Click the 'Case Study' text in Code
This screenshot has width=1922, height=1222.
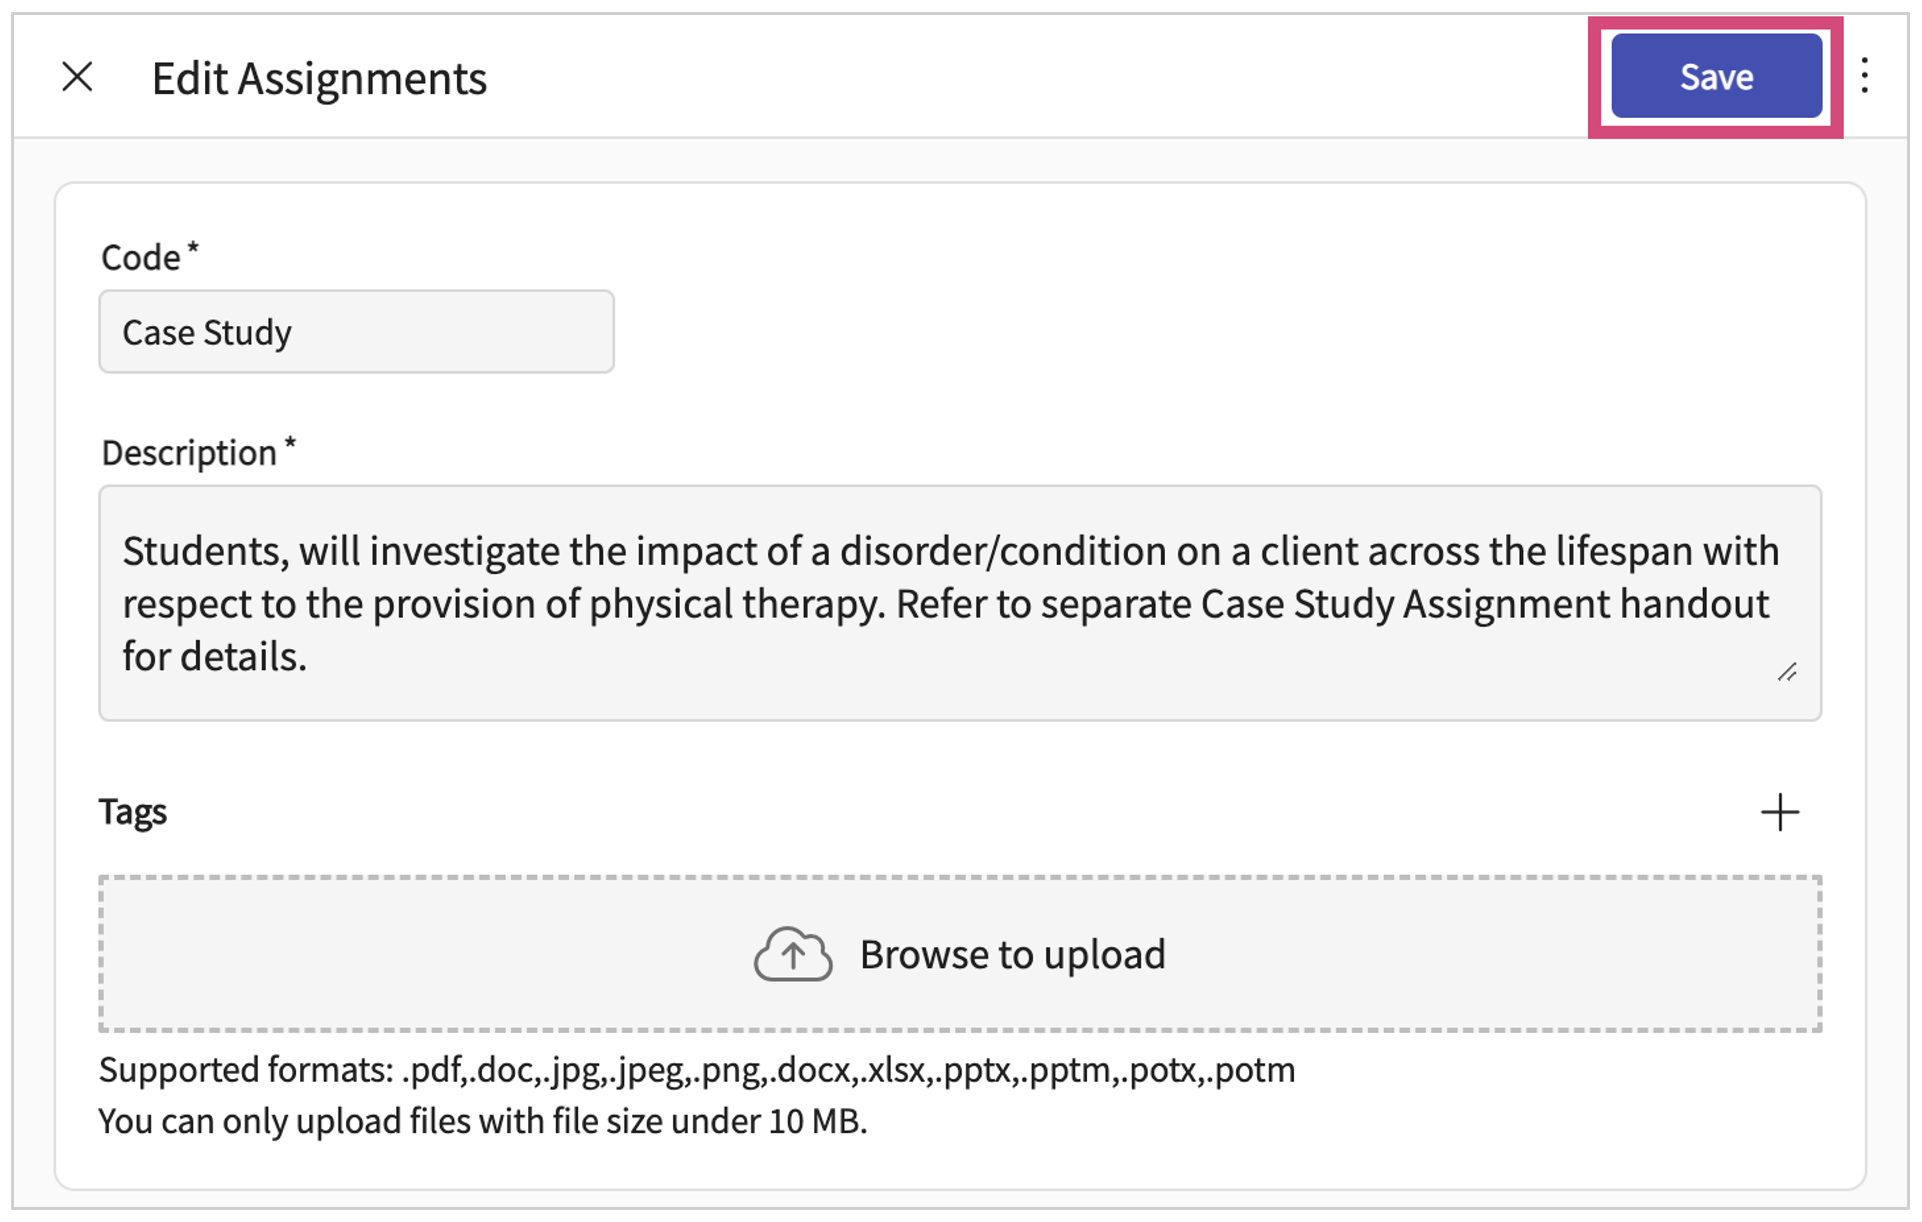207,332
